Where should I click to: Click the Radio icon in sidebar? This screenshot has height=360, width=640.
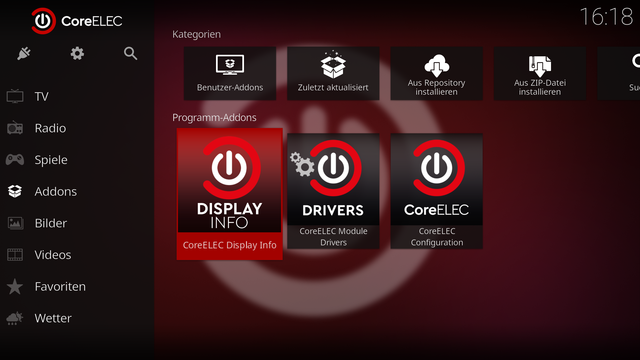(15, 128)
